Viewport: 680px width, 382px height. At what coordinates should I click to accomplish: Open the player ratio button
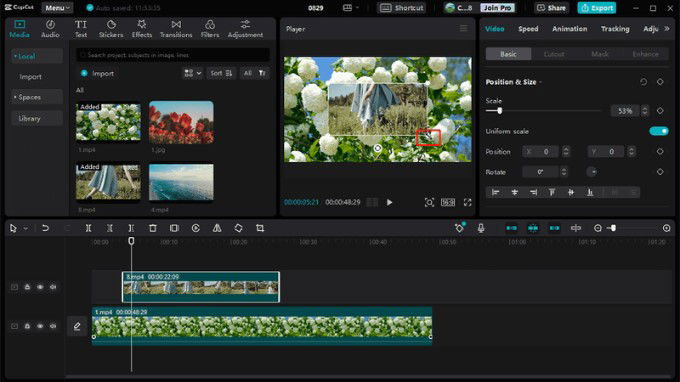[x=448, y=202]
